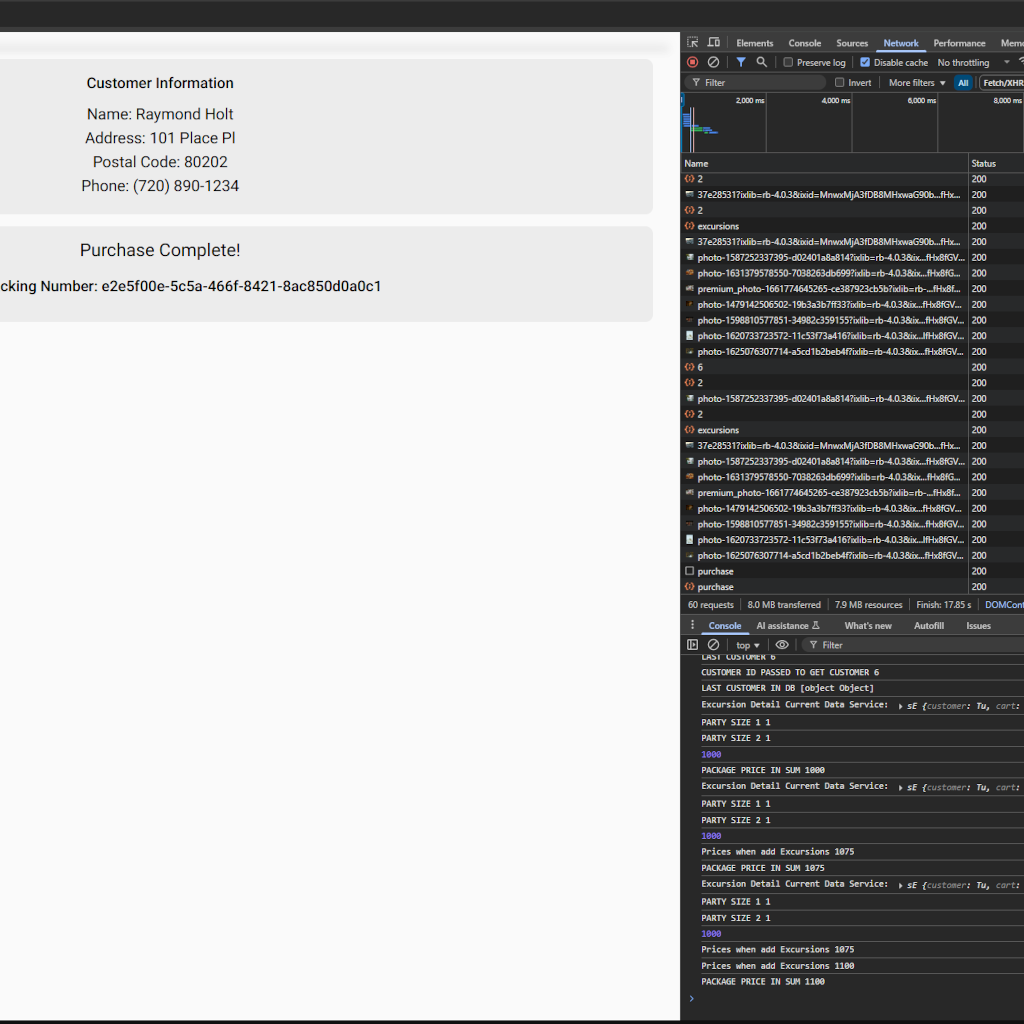Click the Customer Information heading
The width and height of the screenshot is (1024, 1024).
(160, 83)
